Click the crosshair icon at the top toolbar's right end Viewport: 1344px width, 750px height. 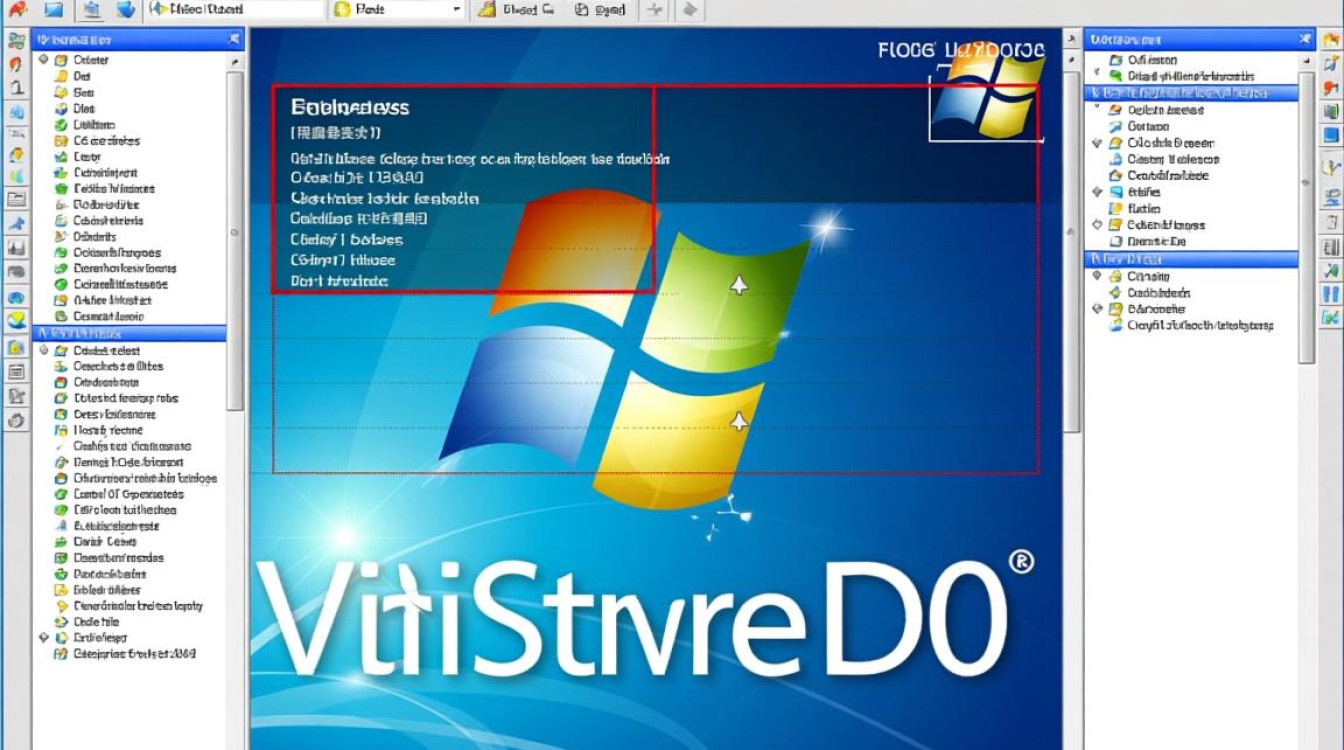[x=654, y=10]
